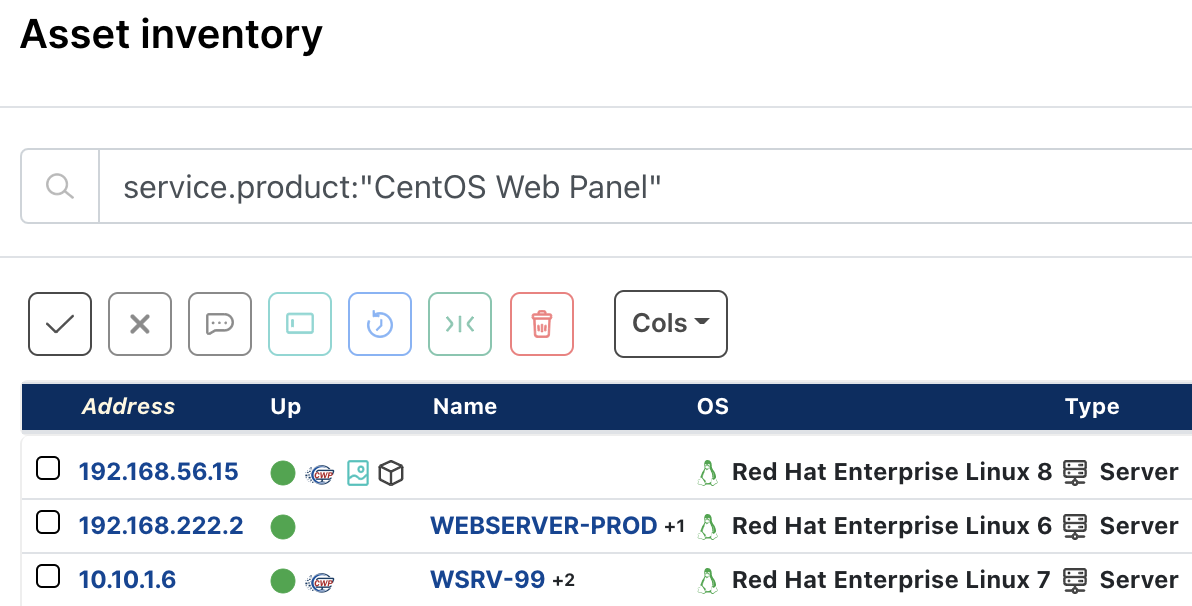Sort by clicking the Address column header
Viewport: 1192px width, 606px height.
[x=128, y=406]
